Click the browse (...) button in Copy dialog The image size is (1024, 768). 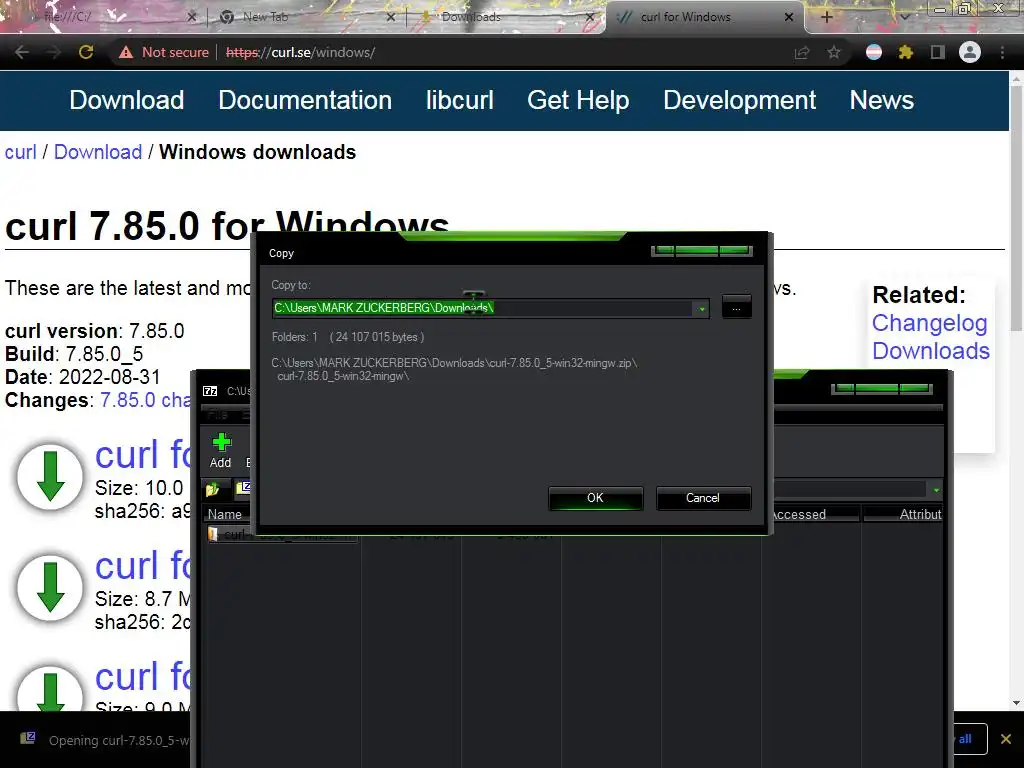point(737,308)
